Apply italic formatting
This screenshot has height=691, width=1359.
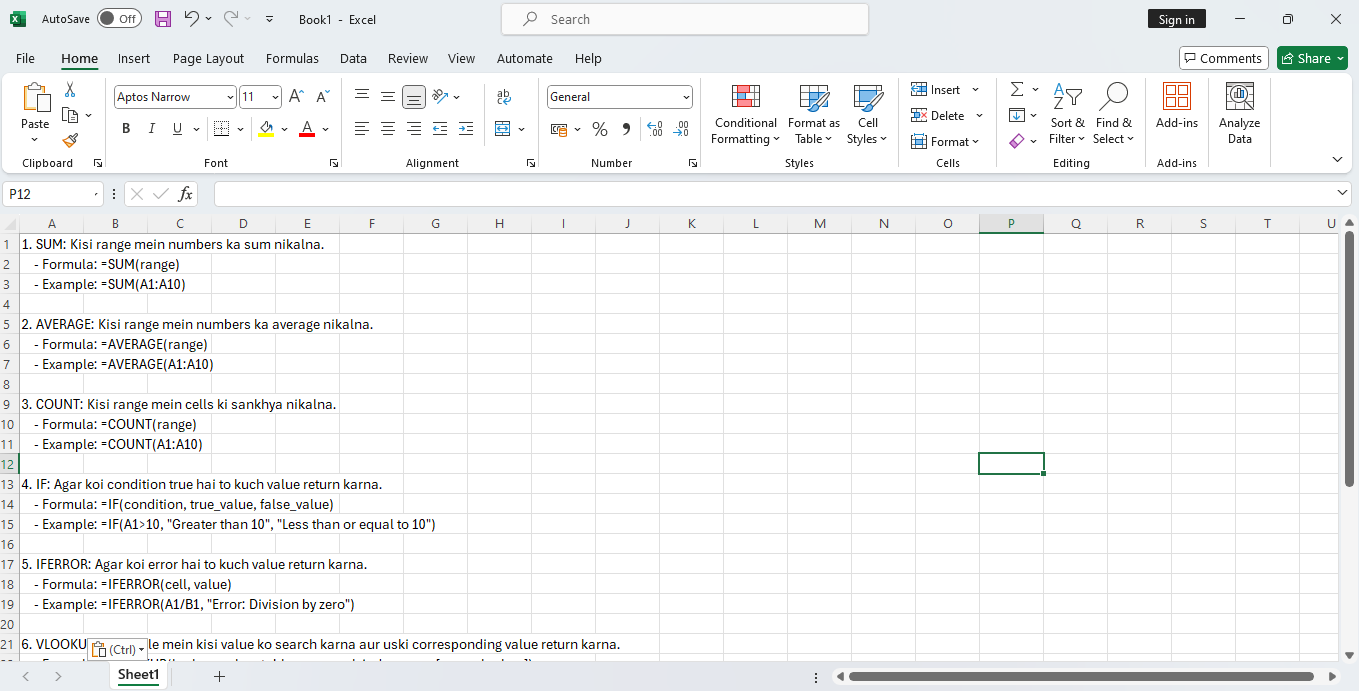pos(151,129)
